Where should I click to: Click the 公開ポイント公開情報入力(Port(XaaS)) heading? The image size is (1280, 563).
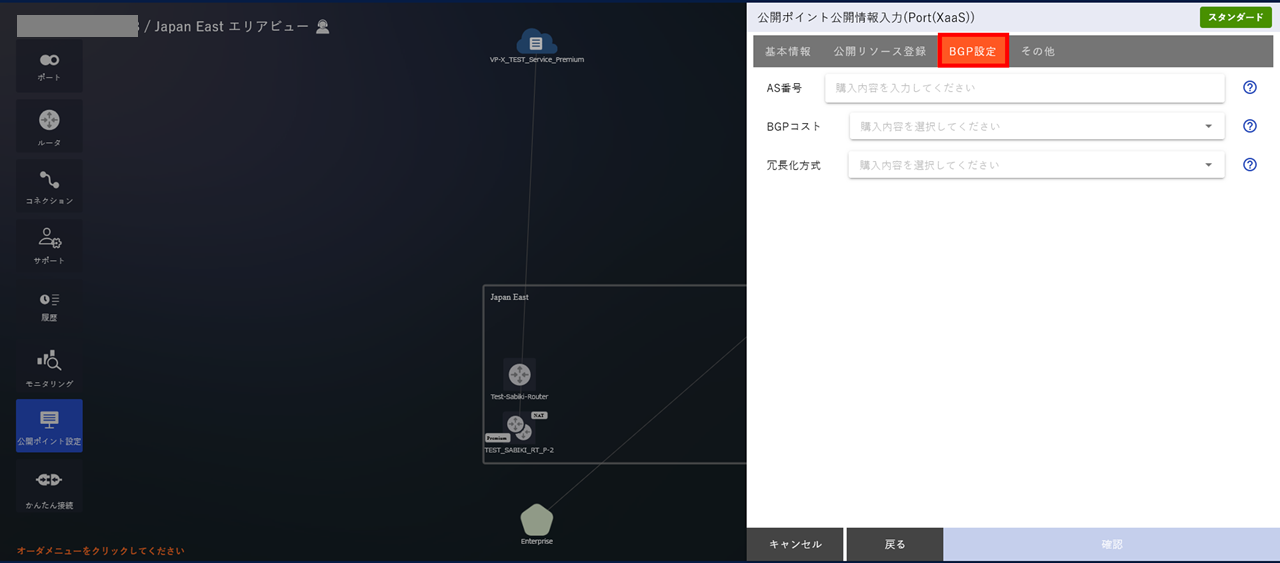(x=866, y=17)
